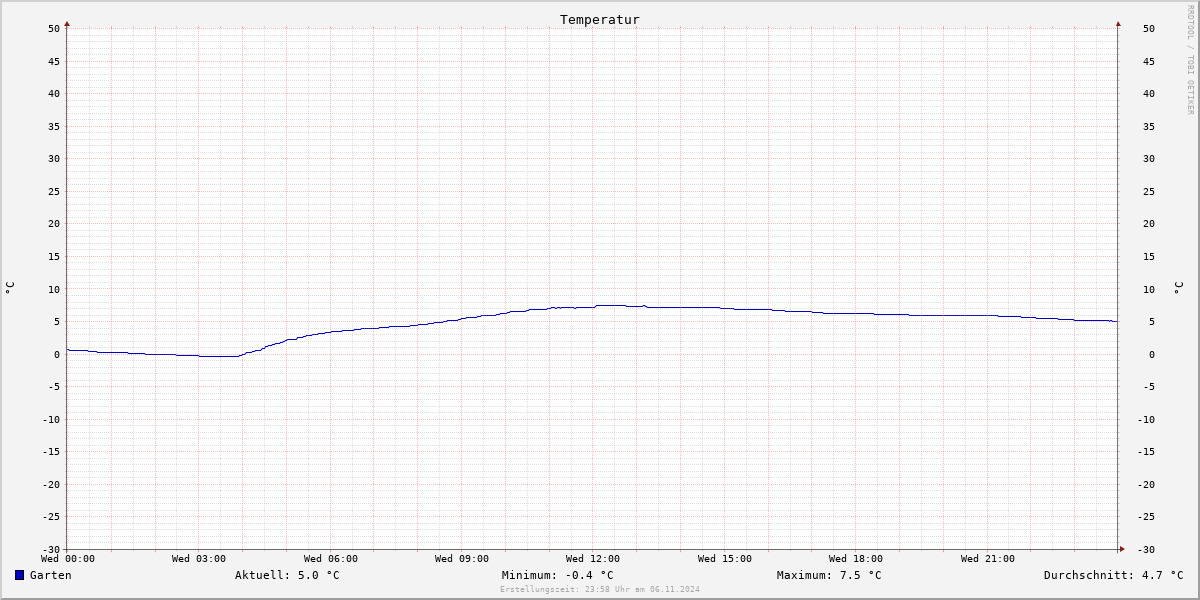The height and width of the screenshot is (600, 1200).
Task: Click the chart title Temperatur
Action: click(600, 20)
